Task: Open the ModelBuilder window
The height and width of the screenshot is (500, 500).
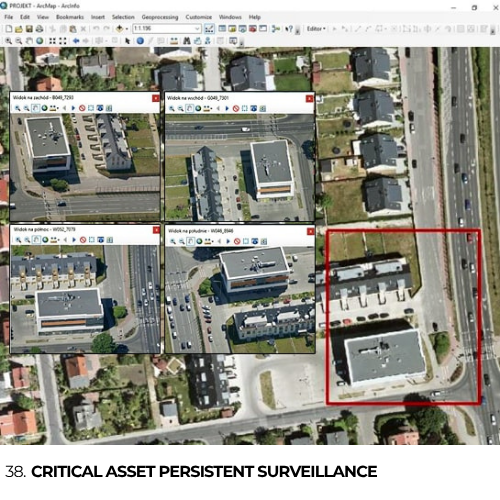Action: [276, 29]
